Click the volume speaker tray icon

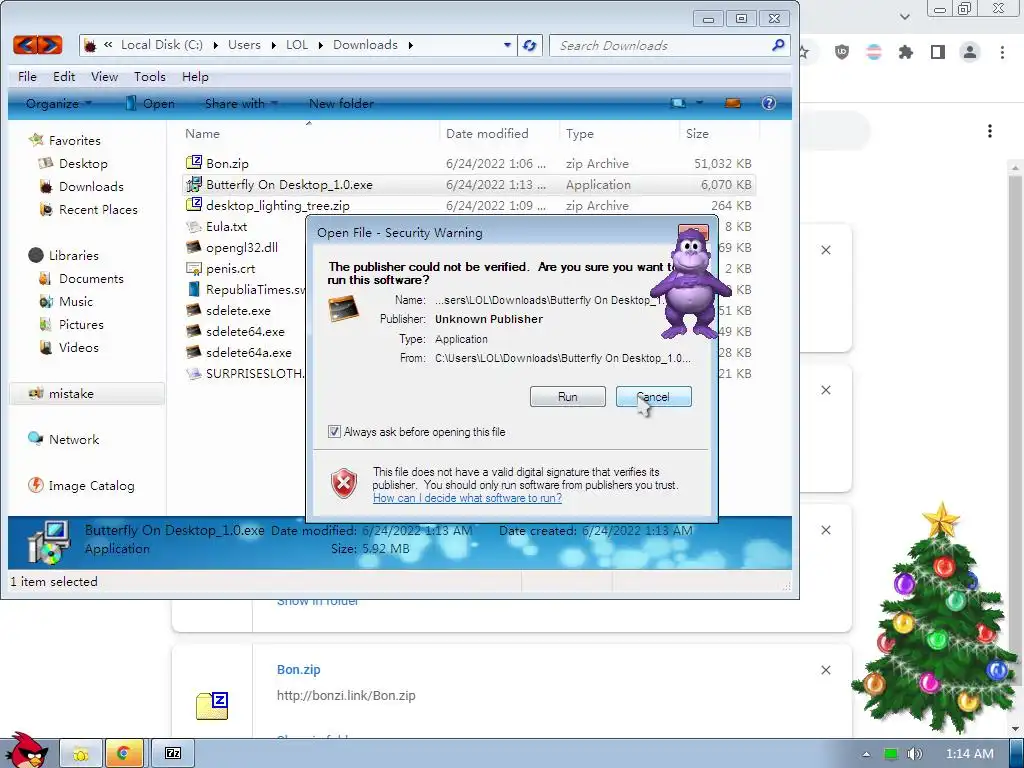pyautogui.click(x=915, y=754)
